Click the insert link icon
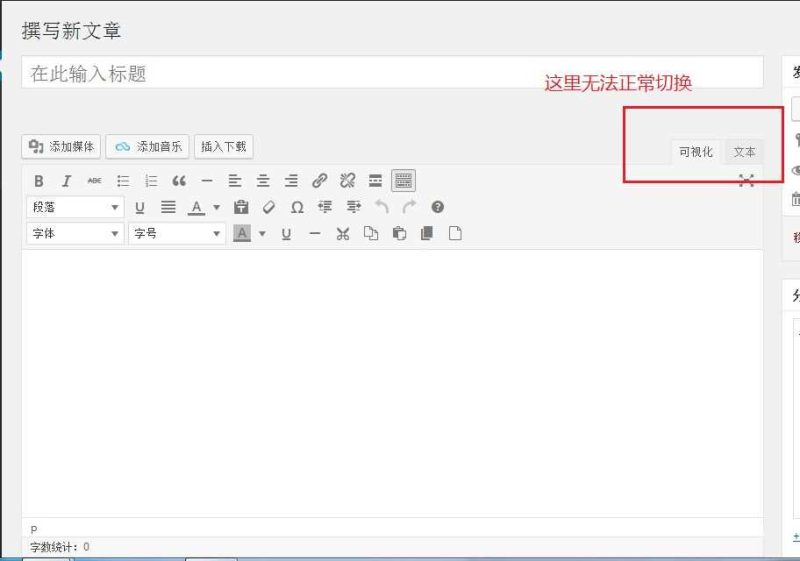Screen dimensions: 800x561 coord(319,181)
